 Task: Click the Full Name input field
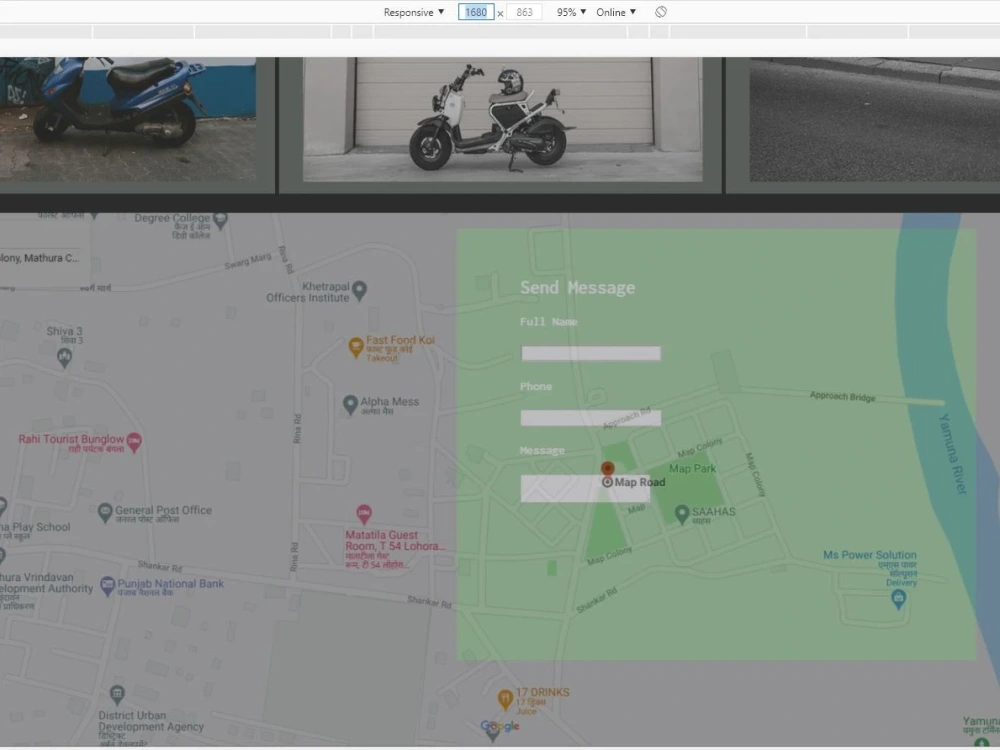(591, 353)
